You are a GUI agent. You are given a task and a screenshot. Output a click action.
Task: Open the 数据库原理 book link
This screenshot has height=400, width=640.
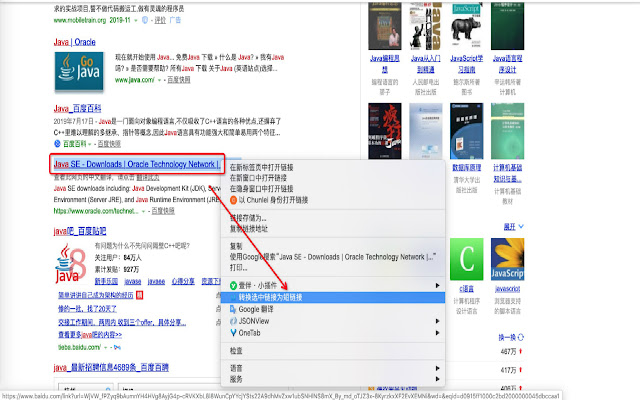[x=467, y=168]
